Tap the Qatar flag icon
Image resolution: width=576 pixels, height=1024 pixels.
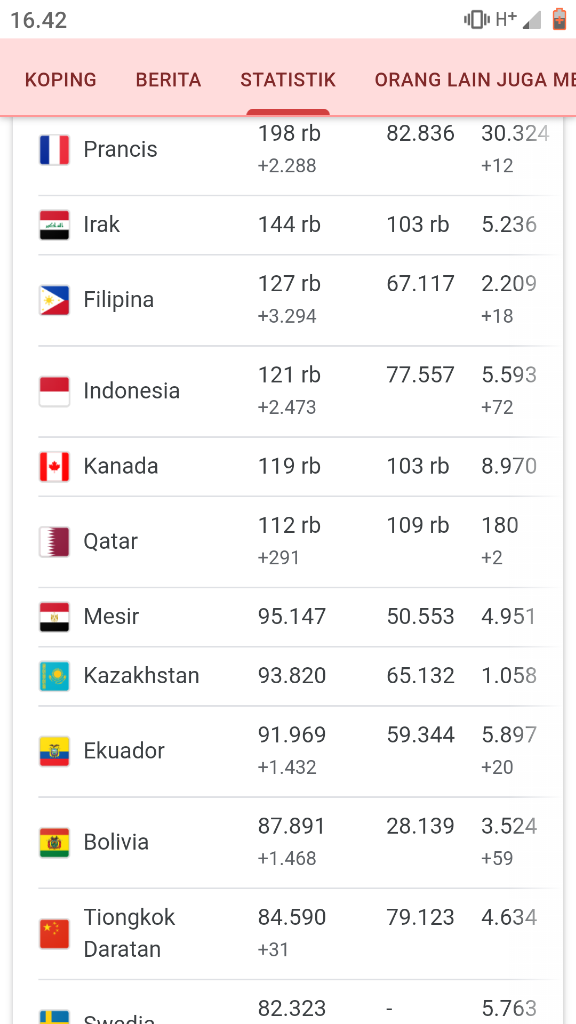pyautogui.click(x=54, y=541)
